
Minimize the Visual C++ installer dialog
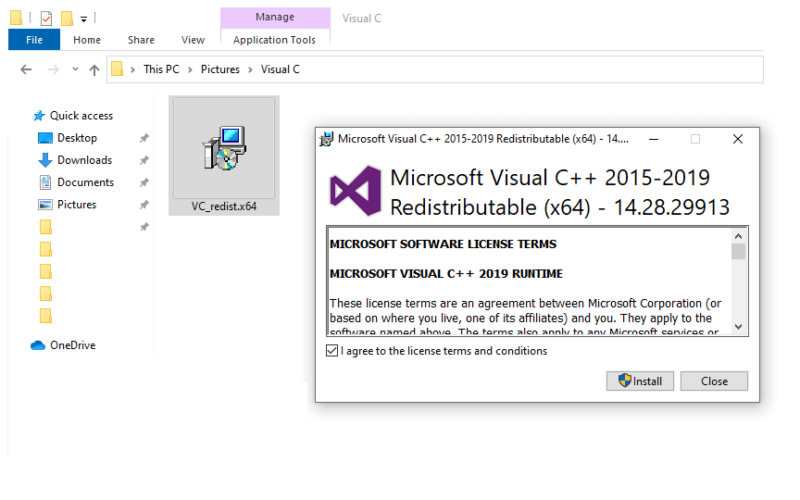click(x=654, y=139)
